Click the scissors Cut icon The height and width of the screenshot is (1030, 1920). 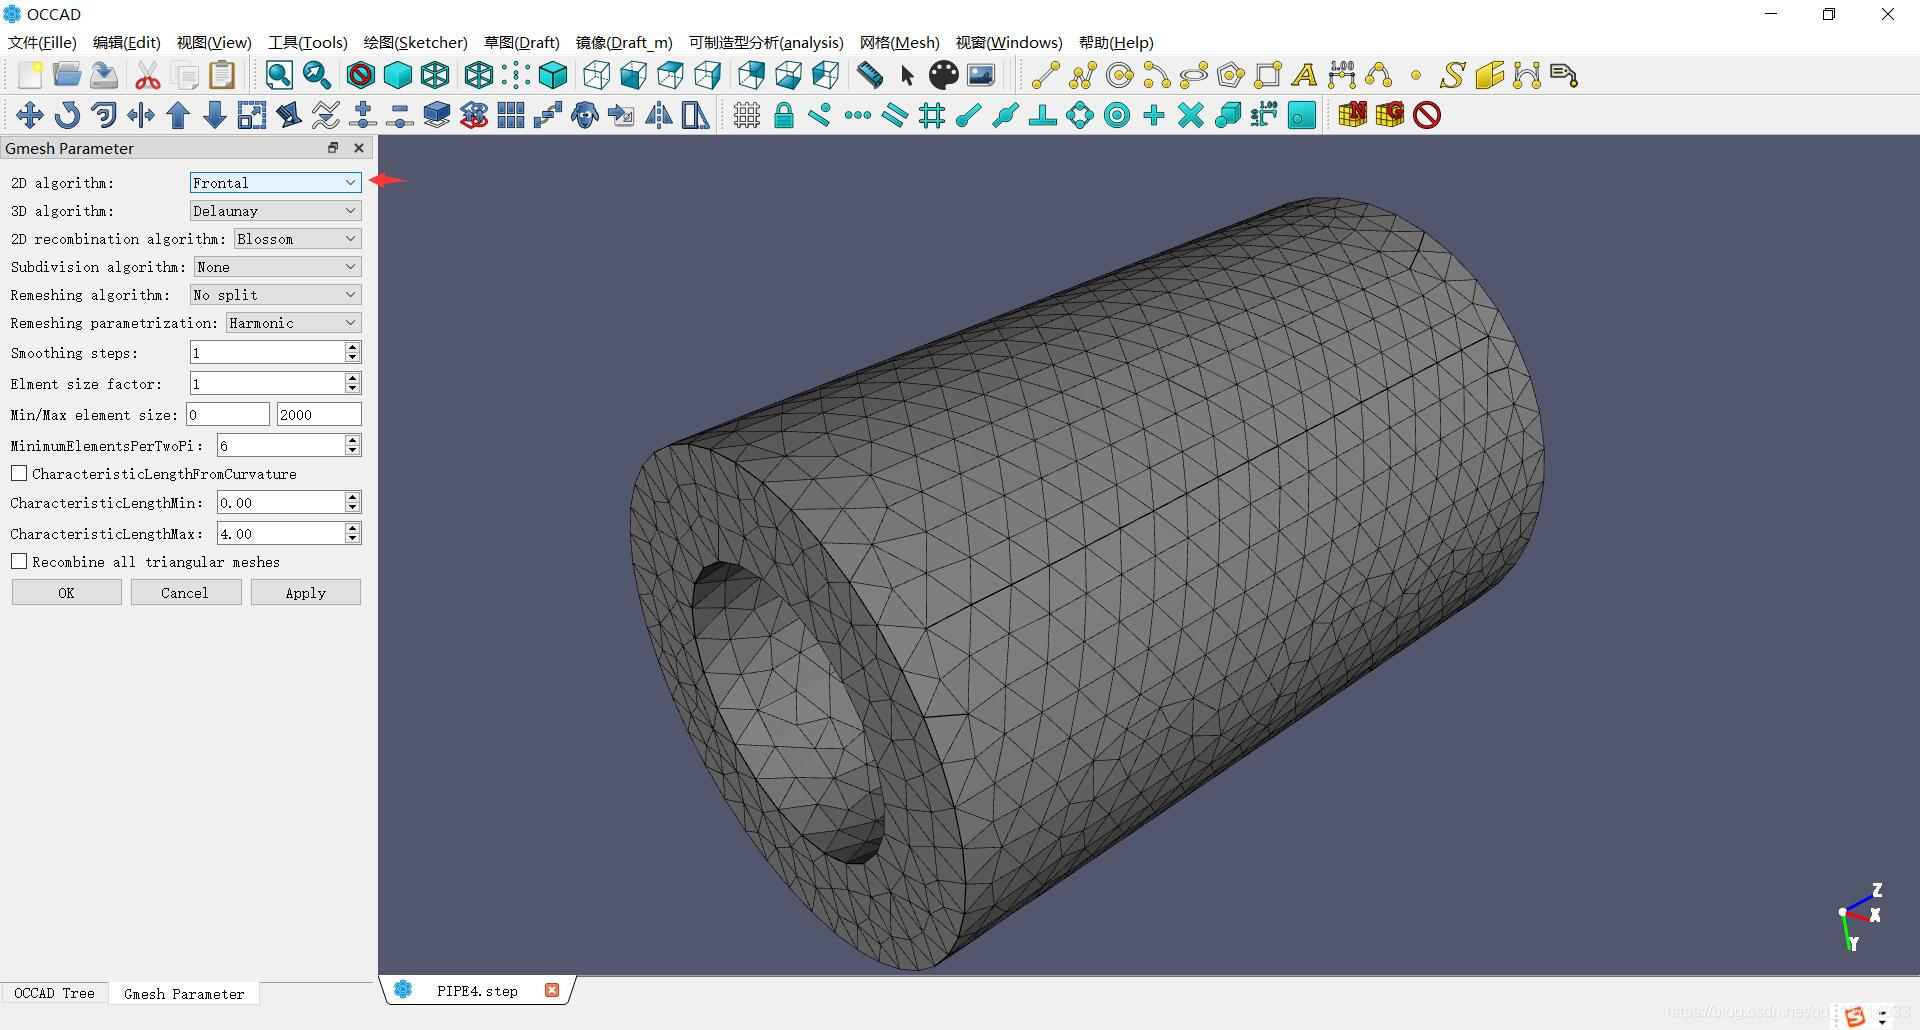point(148,76)
